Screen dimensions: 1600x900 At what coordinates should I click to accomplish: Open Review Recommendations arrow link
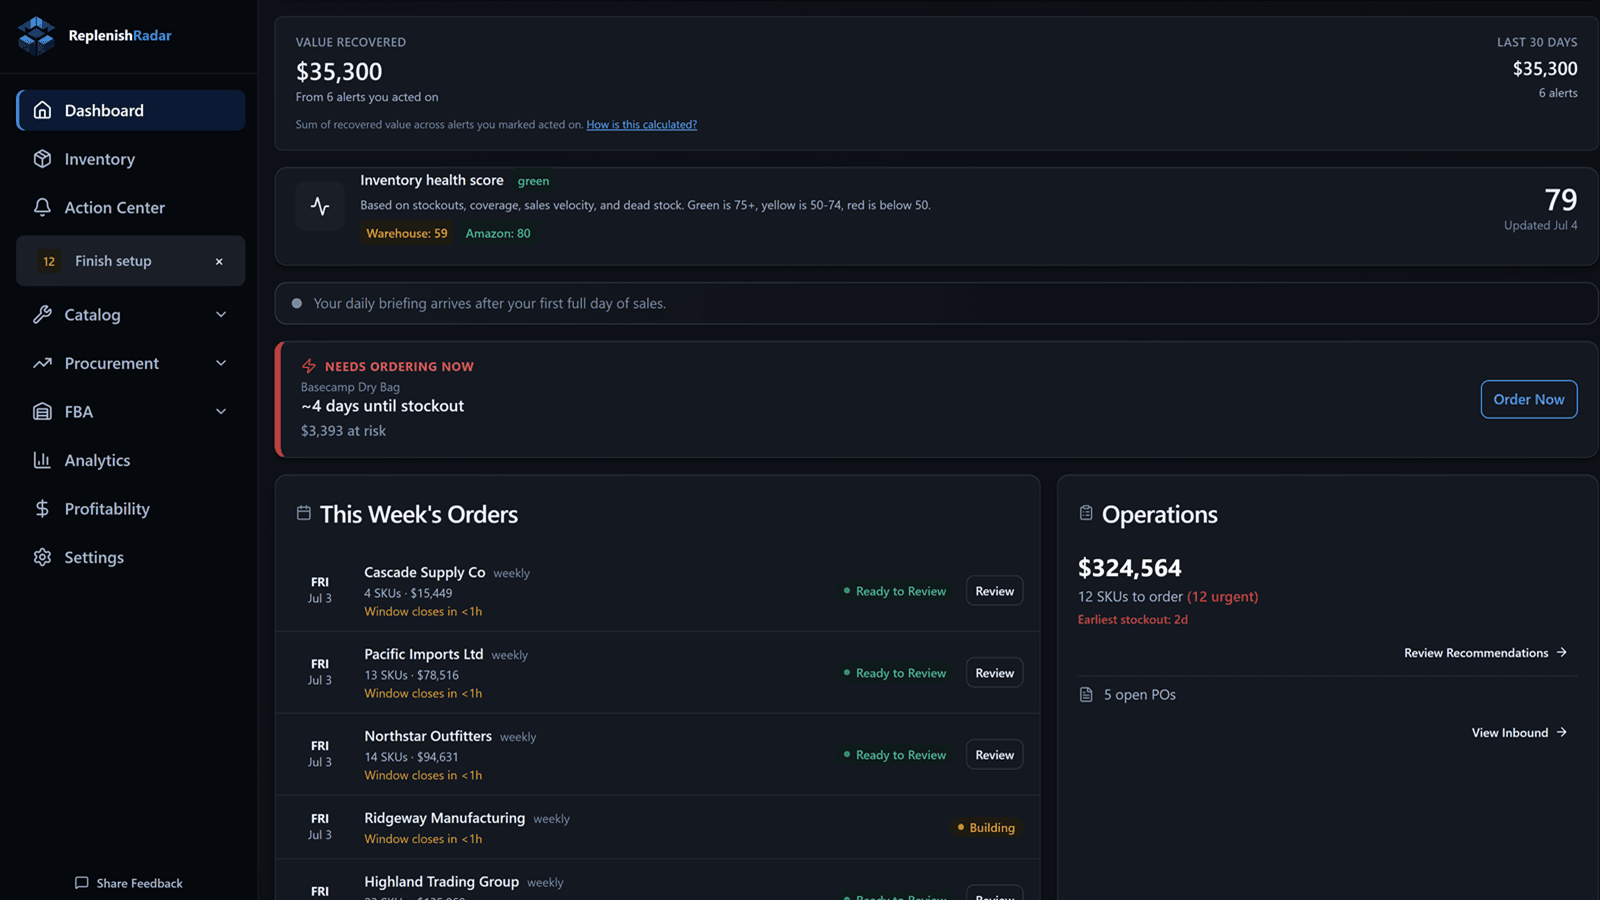(1485, 653)
